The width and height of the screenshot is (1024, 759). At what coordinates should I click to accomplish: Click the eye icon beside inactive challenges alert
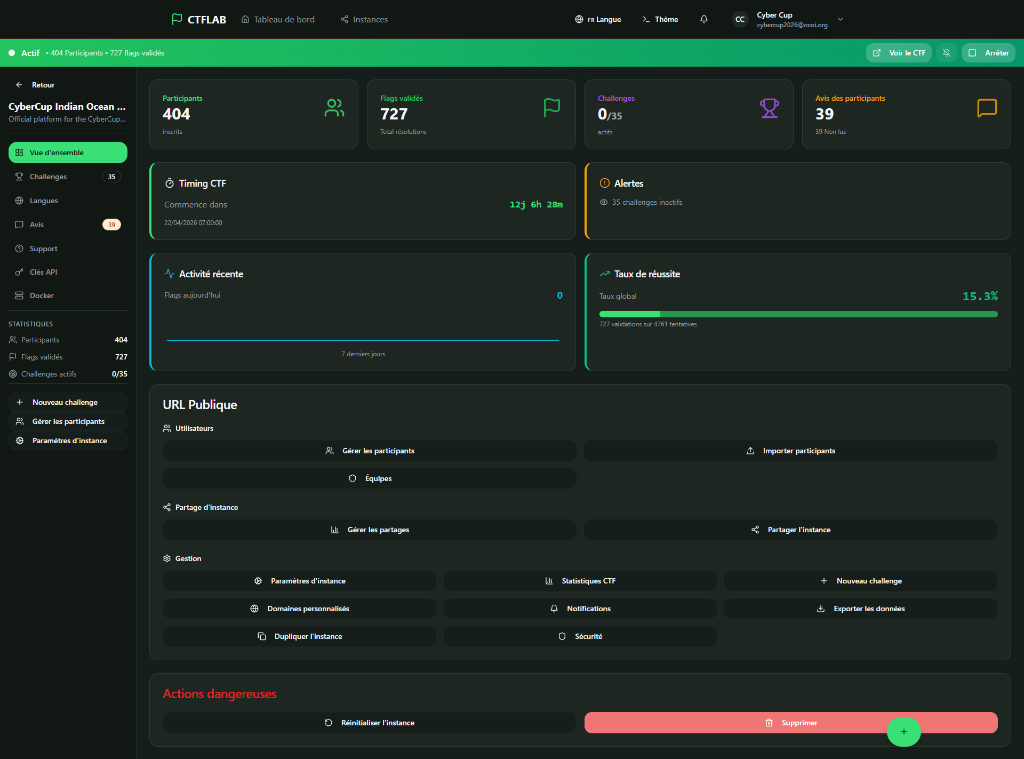click(x=603, y=202)
